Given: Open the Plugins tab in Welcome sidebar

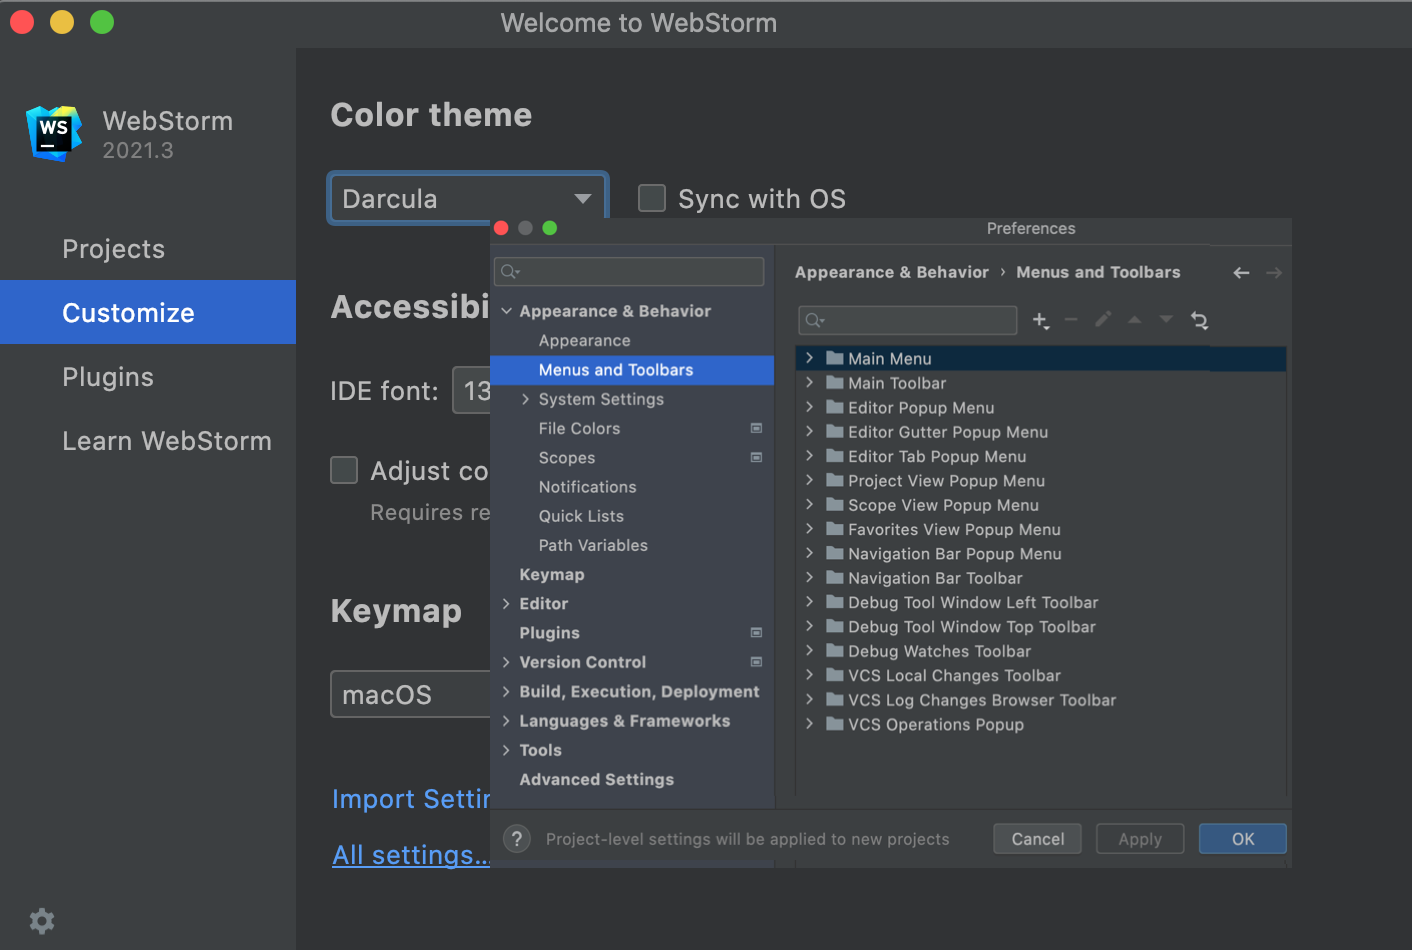Looking at the screenshot, I should tap(148, 377).
